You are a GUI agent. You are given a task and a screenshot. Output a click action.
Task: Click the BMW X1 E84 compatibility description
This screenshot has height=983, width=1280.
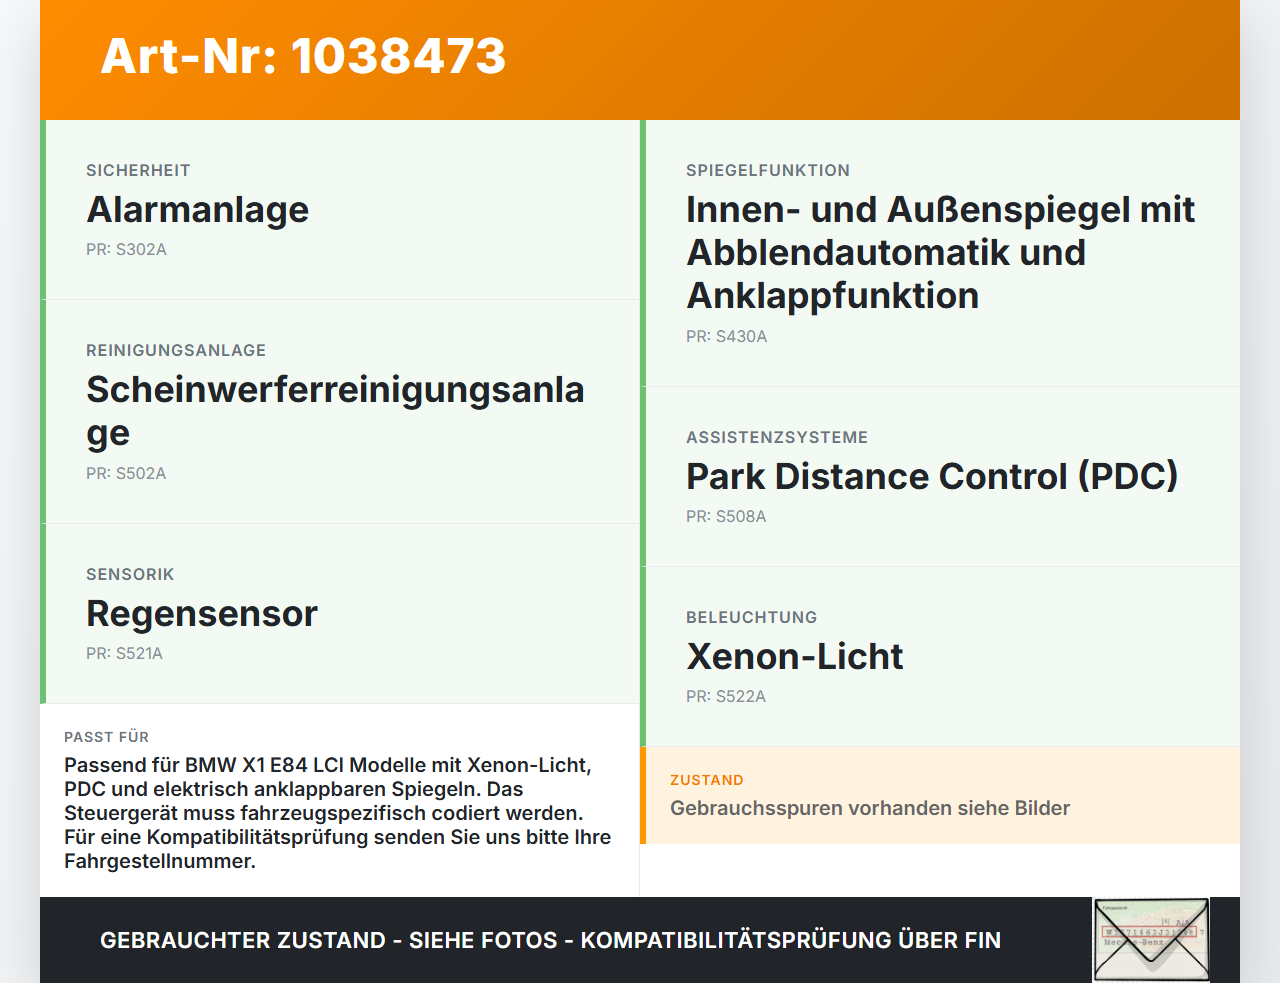[338, 813]
